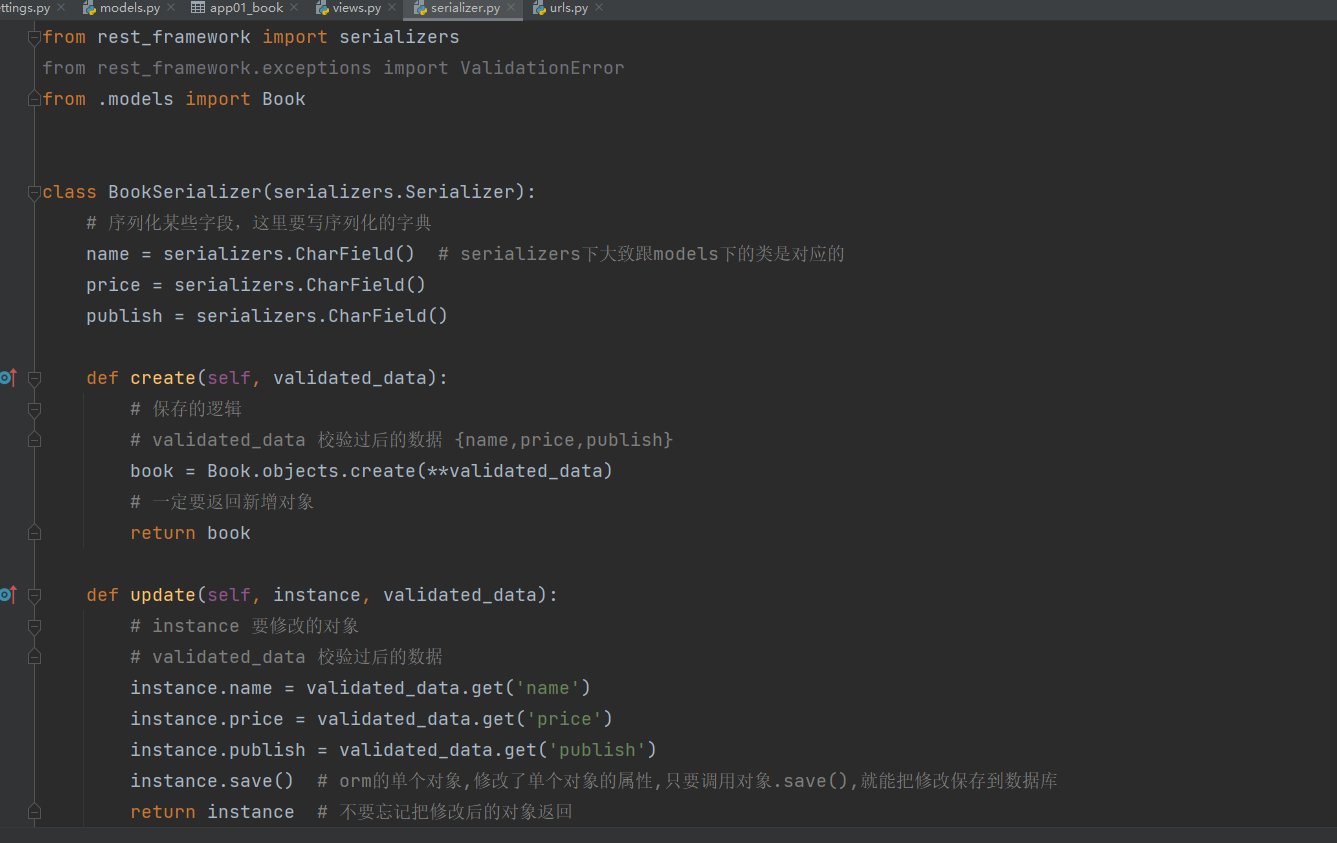Click 'Book.objects.create' call

point(311,471)
